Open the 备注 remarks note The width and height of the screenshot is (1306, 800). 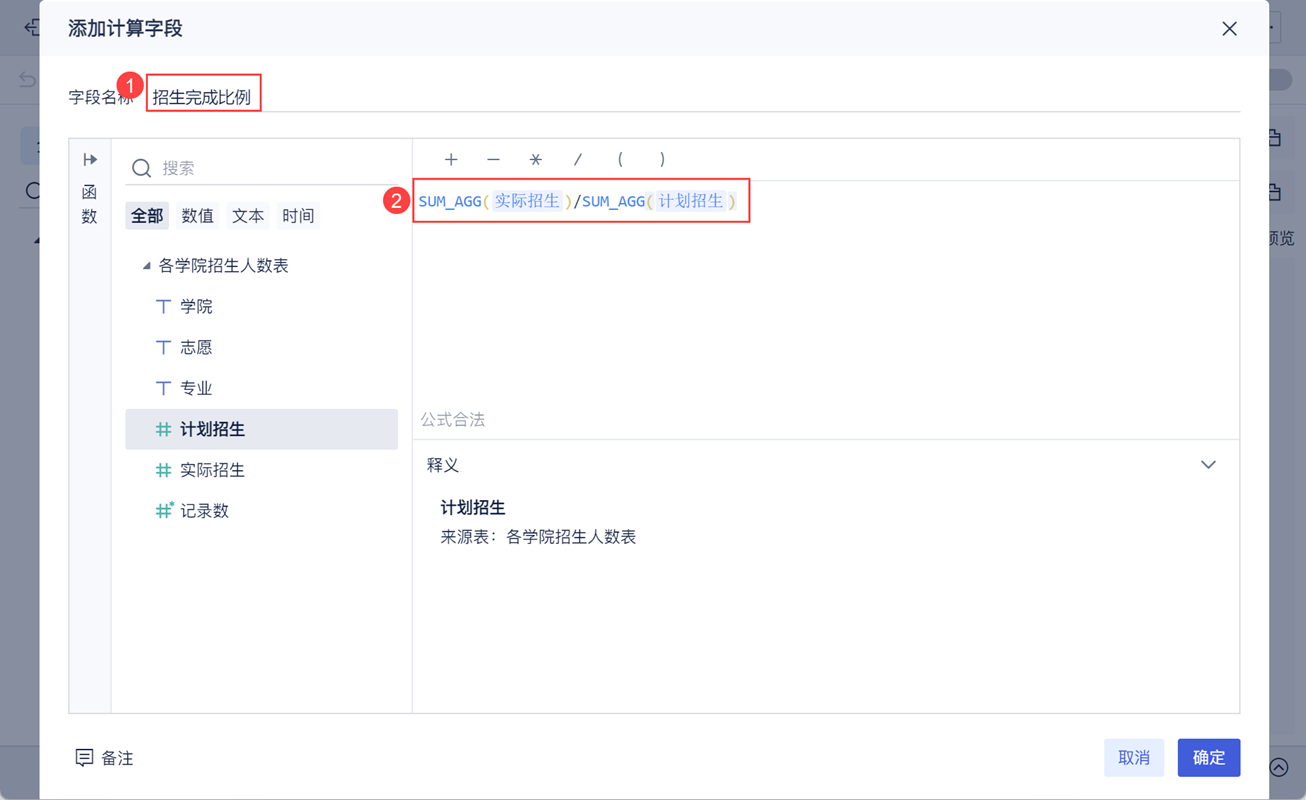point(104,758)
